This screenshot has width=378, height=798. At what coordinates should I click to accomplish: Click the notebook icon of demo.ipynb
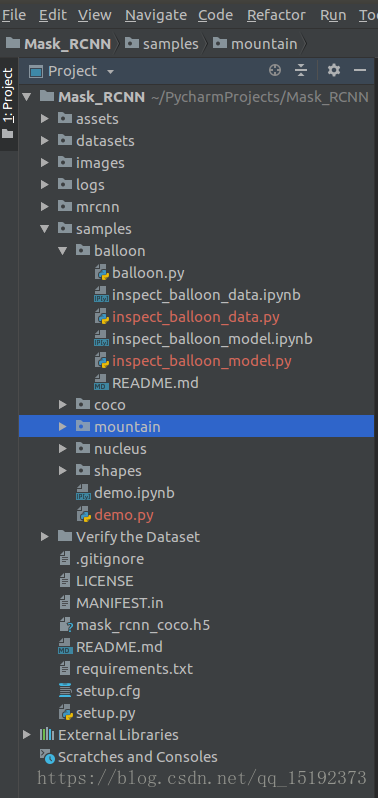83,493
